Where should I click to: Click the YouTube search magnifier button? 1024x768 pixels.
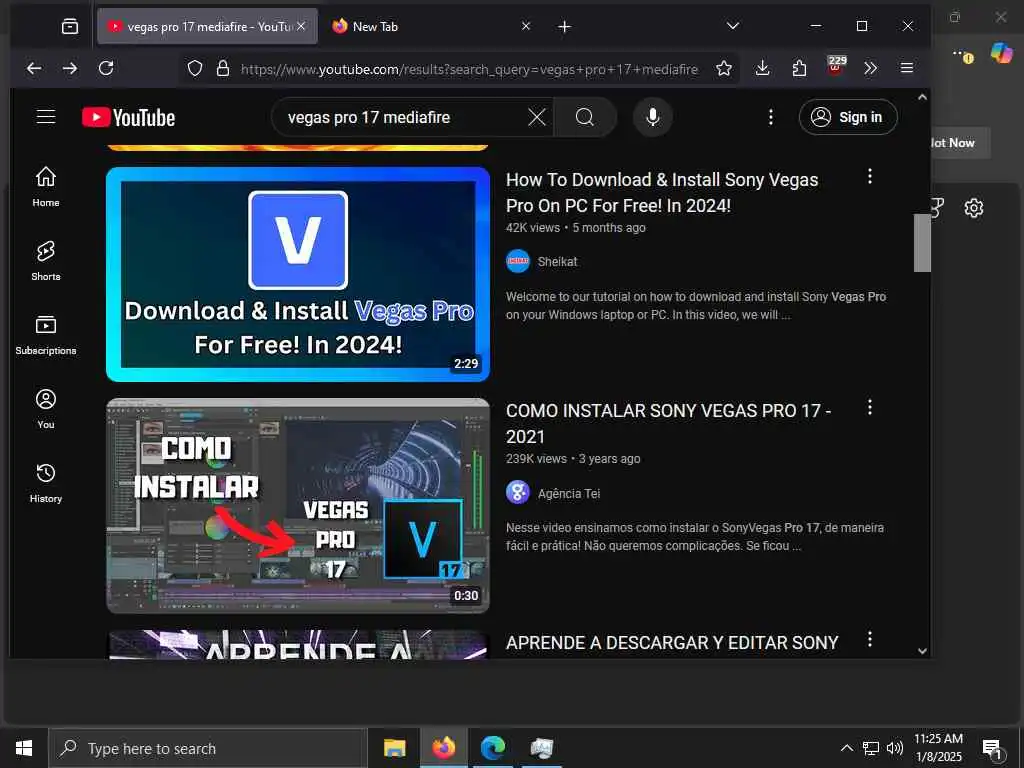[x=584, y=118]
